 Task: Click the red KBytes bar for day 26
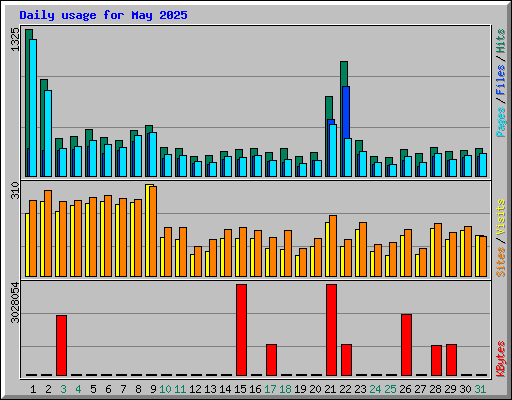point(407,345)
